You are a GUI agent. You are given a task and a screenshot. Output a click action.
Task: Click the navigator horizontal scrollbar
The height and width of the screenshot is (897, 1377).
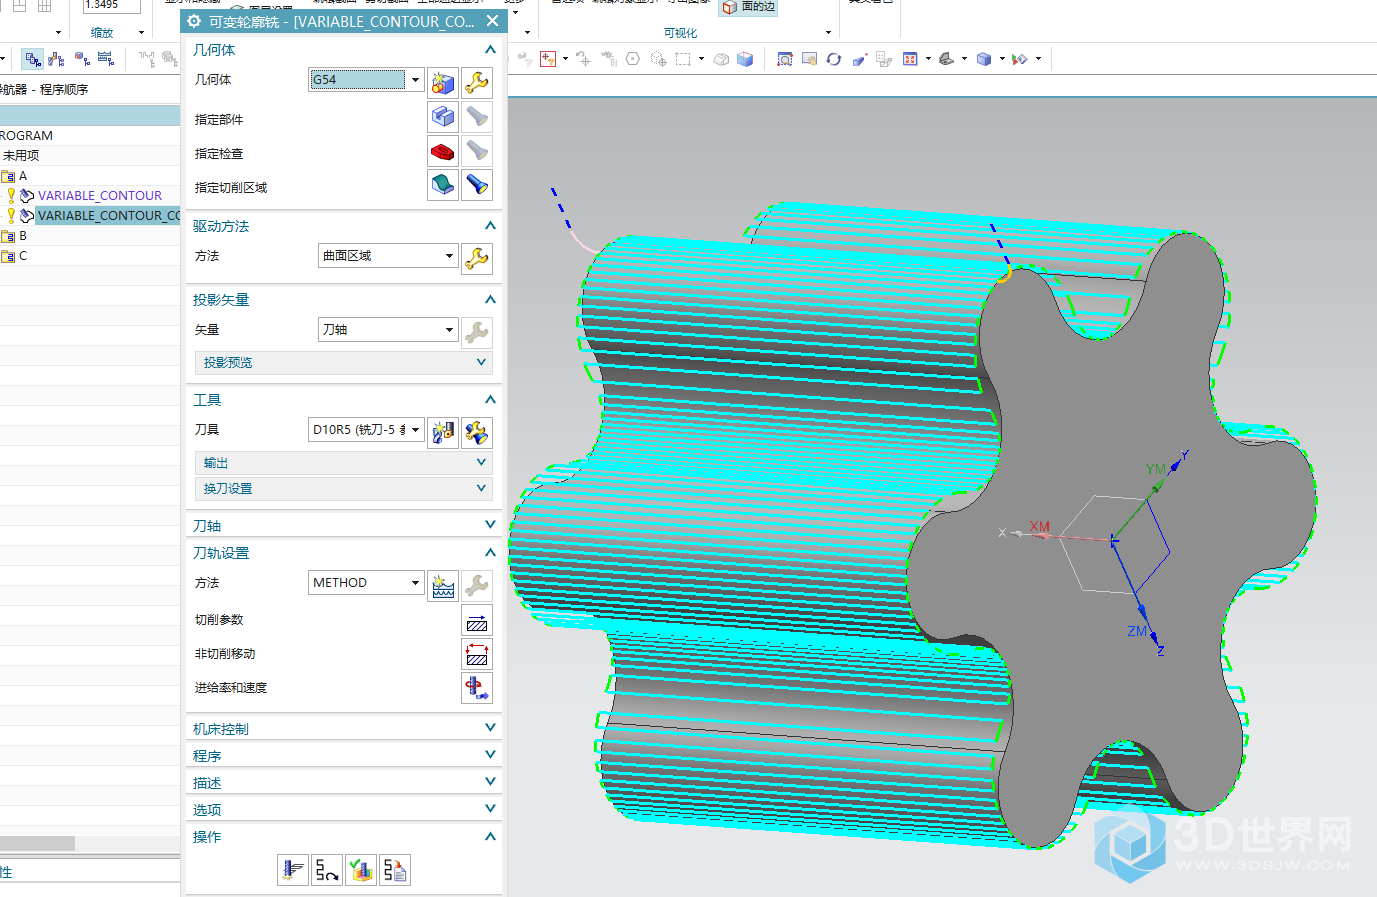(x=37, y=843)
